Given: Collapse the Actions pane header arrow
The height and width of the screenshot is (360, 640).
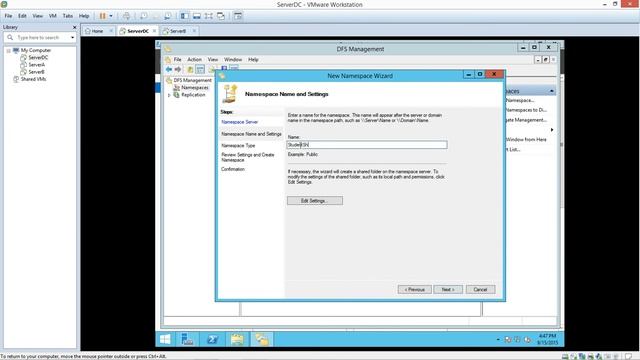Looking at the screenshot, I should pyautogui.click(x=552, y=91).
